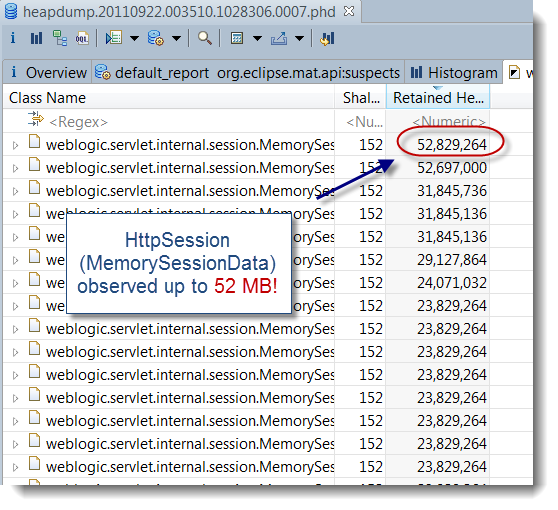
Task: Open the dominator tree toolbar icon
Action: [59, 38]
